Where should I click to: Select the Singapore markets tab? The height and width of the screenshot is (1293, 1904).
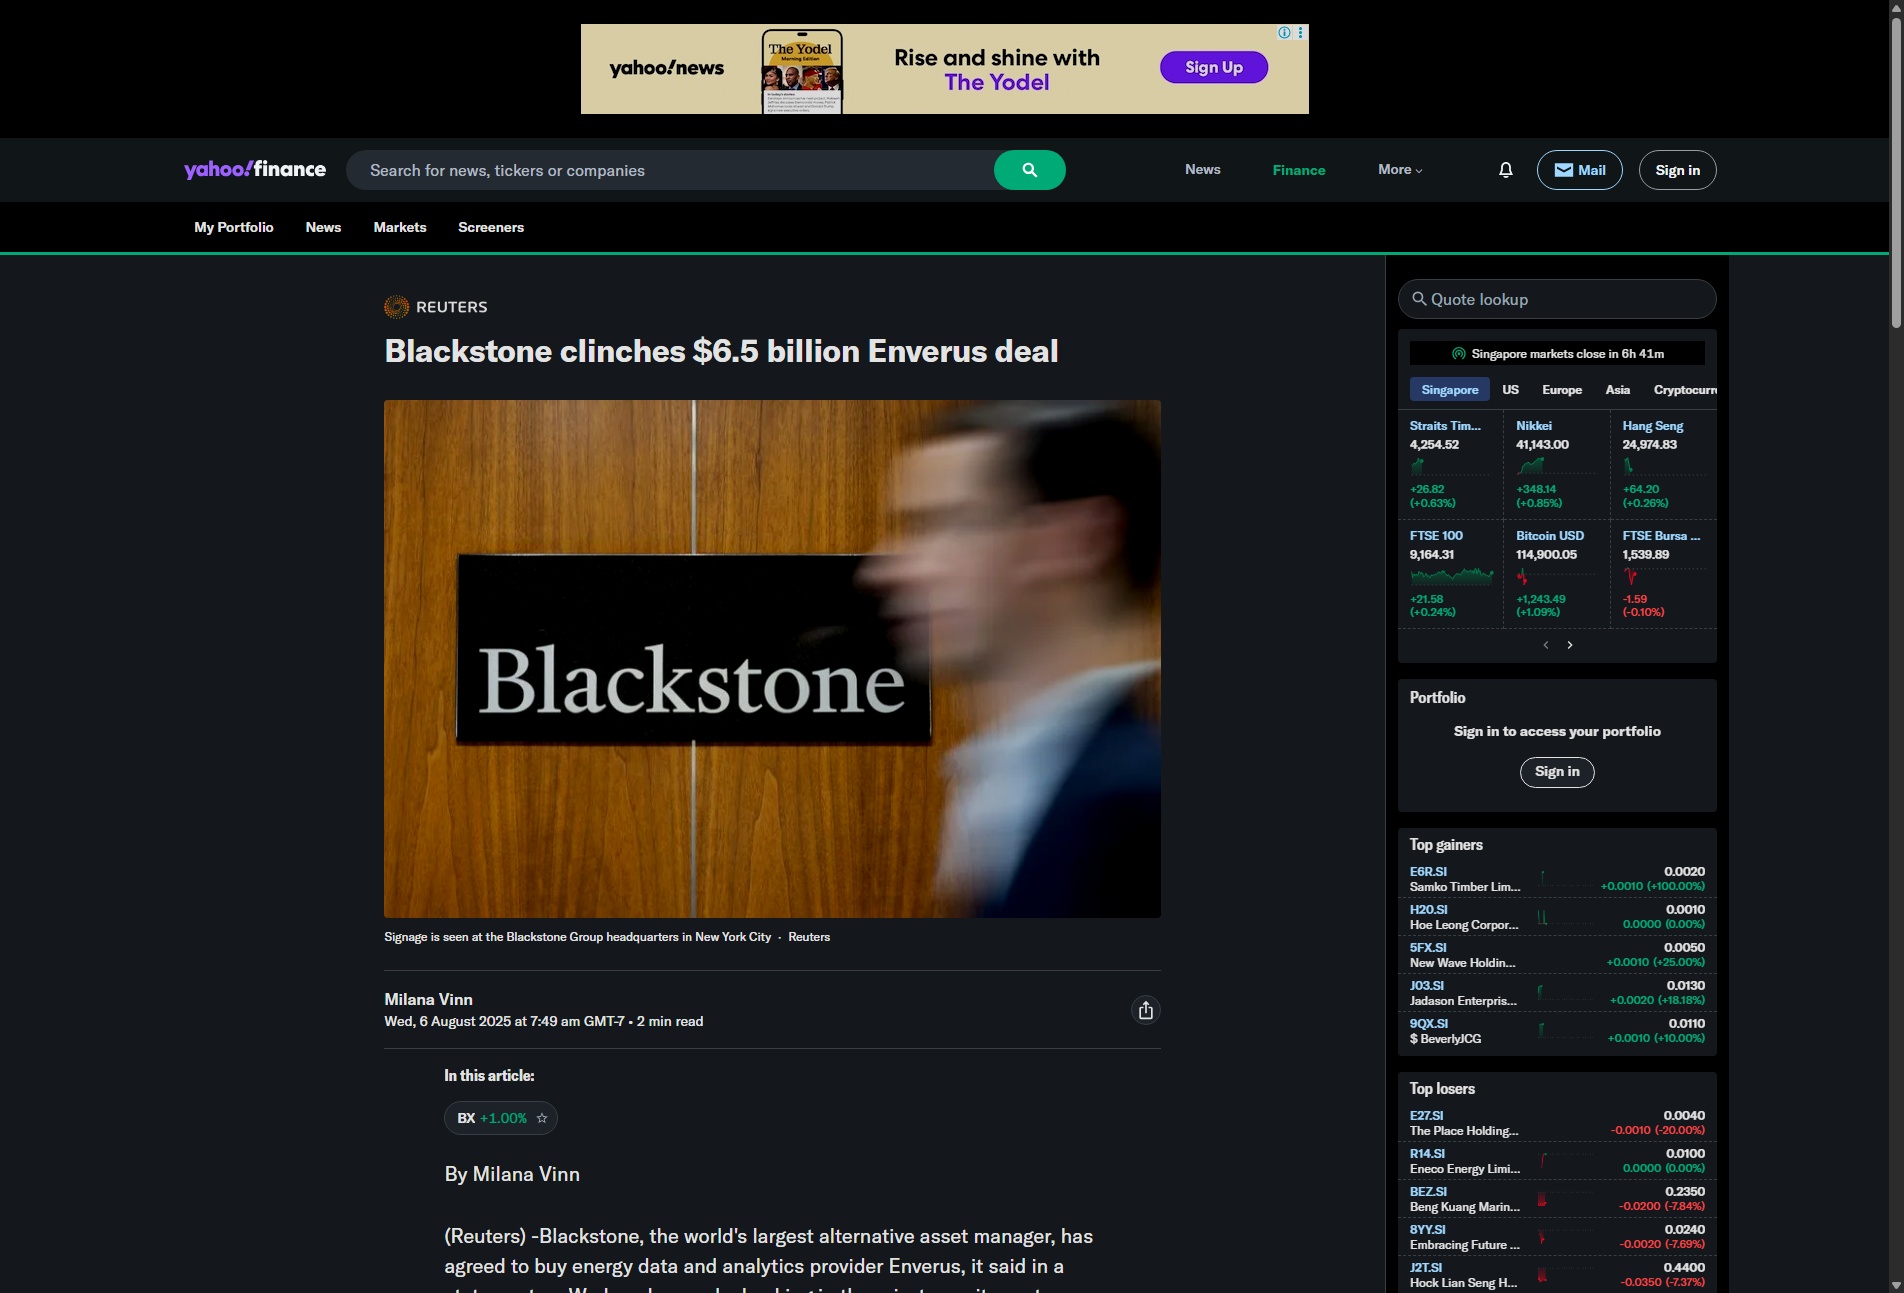coord(1449,390)
